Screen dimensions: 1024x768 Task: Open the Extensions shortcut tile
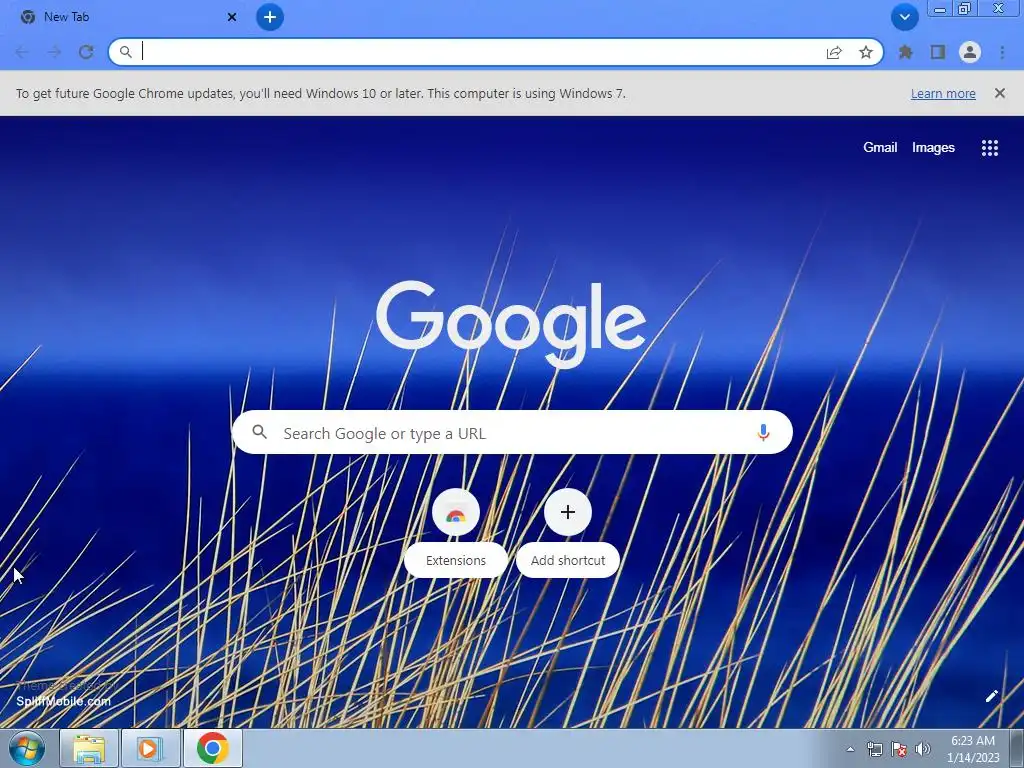pos(456,533)
